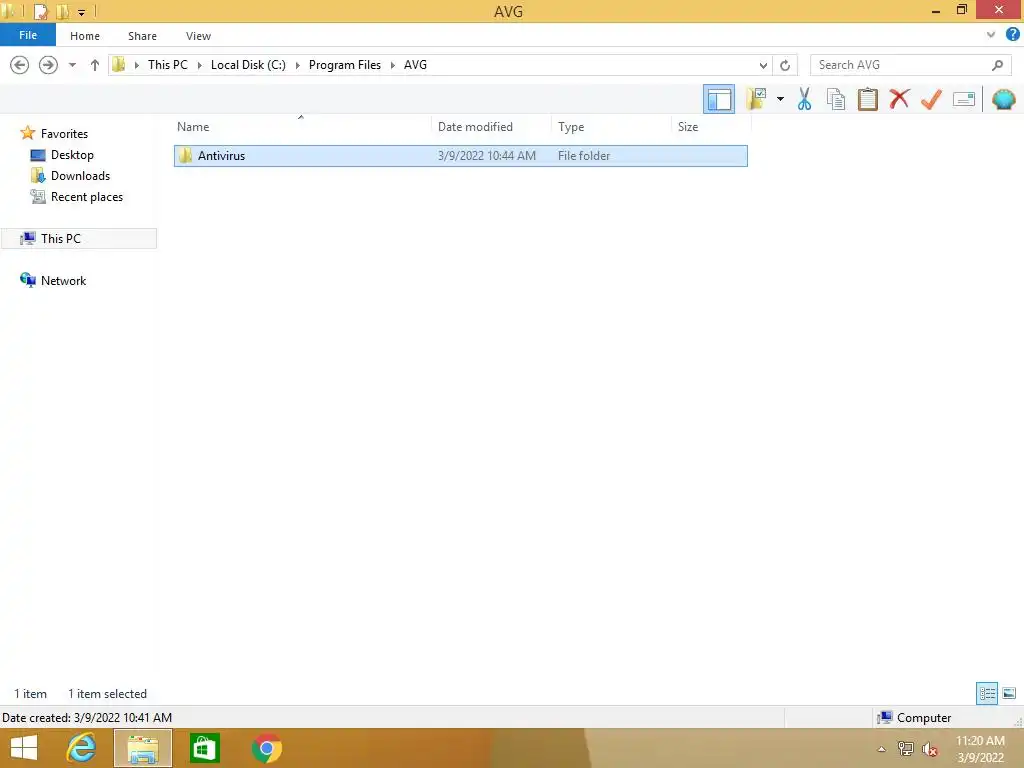Select Network in navigation pane
This screenshot has width=1024, height=768.
click(63, 281)
